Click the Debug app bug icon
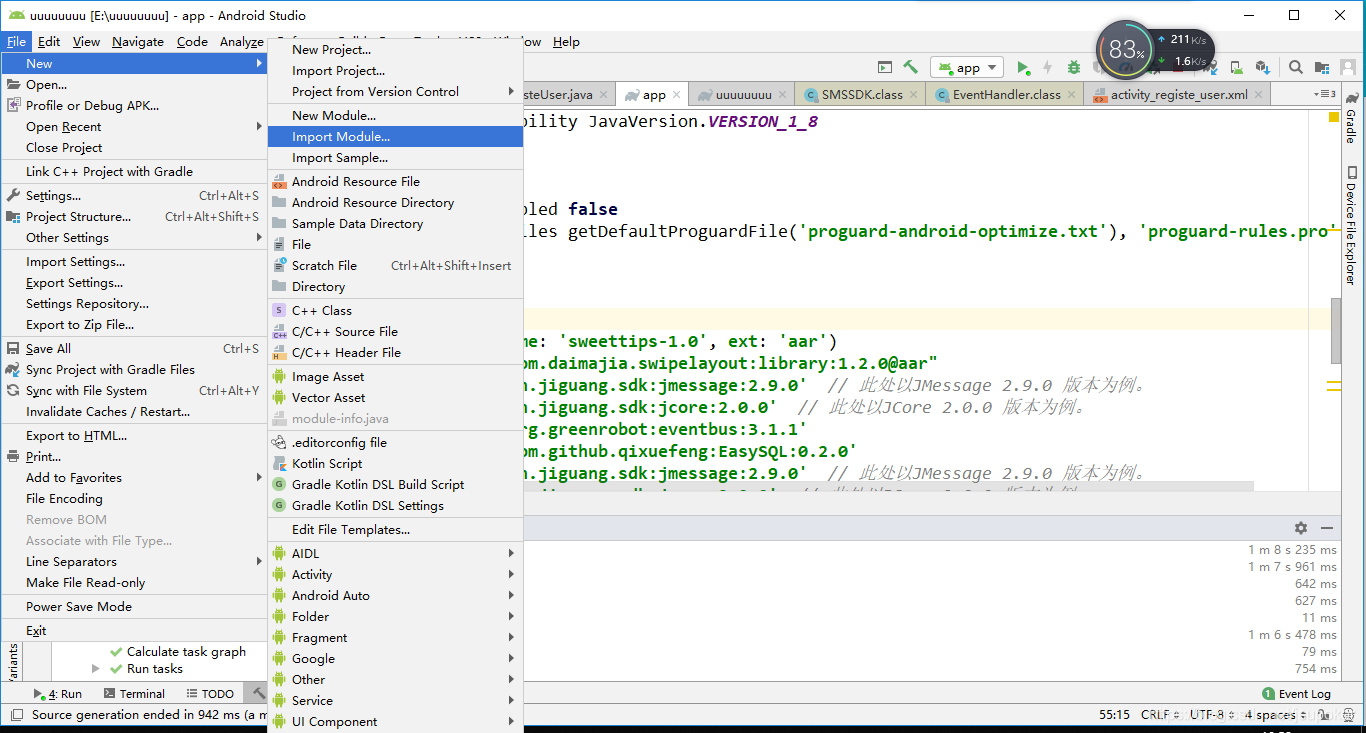This screenshot has height=733, width=1366. (1073, 67)
